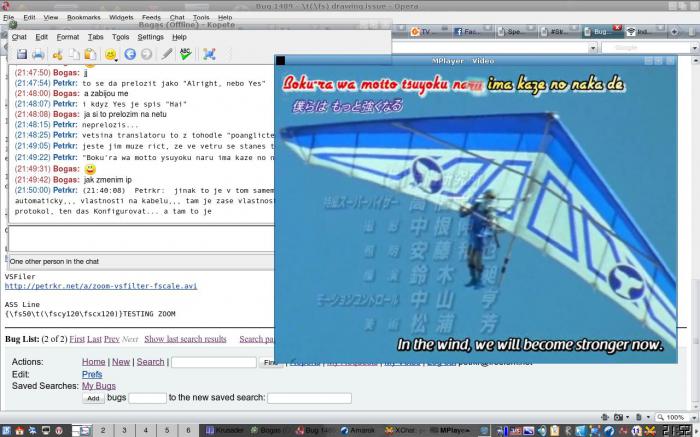Switch to virtual desktop 6 in pager
700x437 pixels.
188,431
